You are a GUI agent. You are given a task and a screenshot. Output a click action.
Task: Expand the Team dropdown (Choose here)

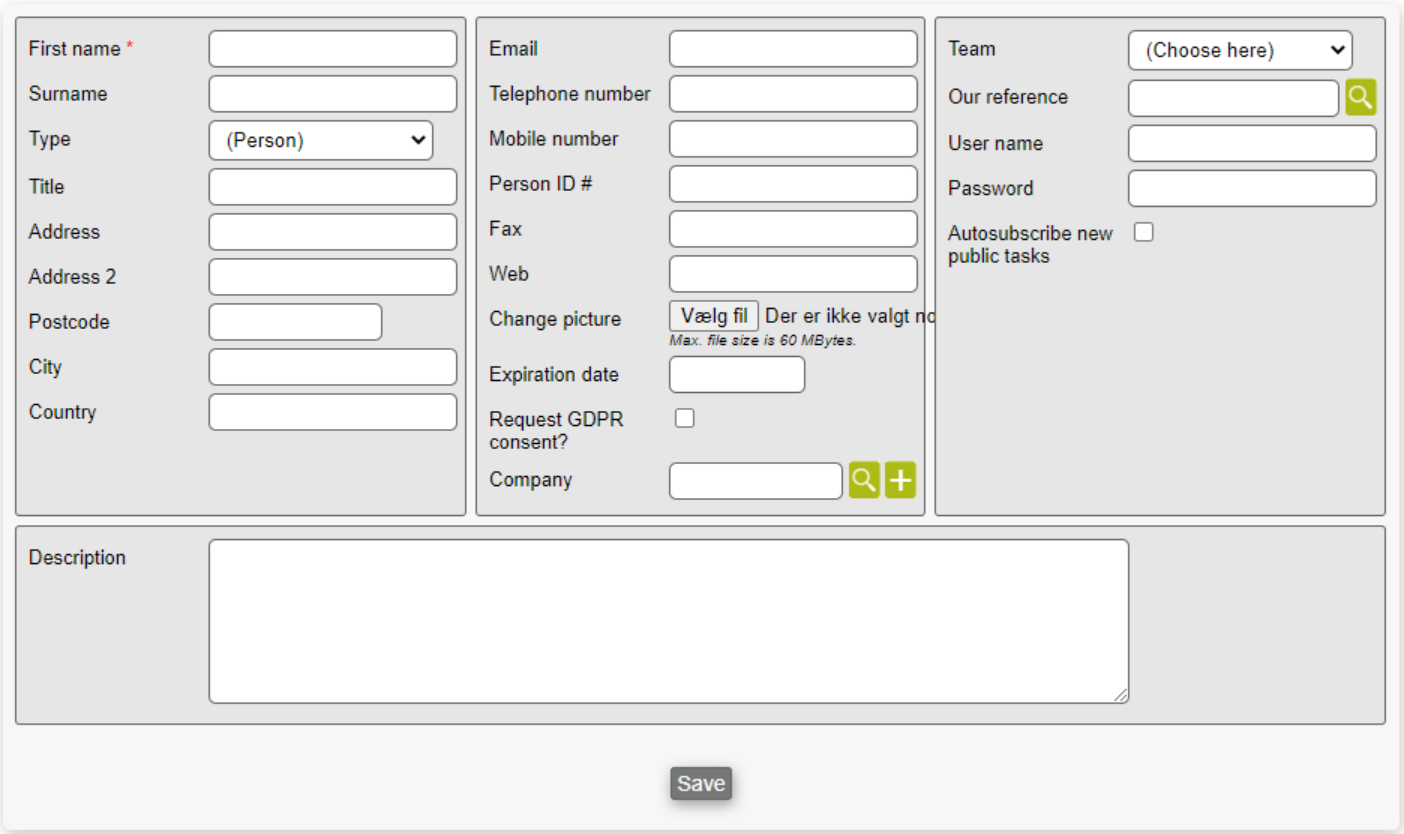click(x=1240, y=51)
